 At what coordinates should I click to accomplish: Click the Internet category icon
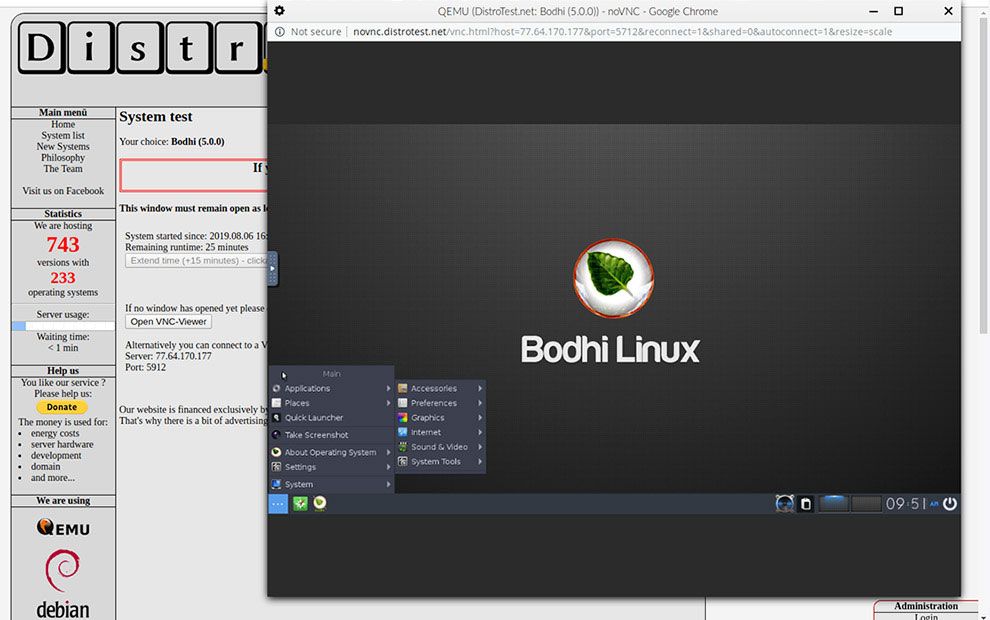(403, 432)
